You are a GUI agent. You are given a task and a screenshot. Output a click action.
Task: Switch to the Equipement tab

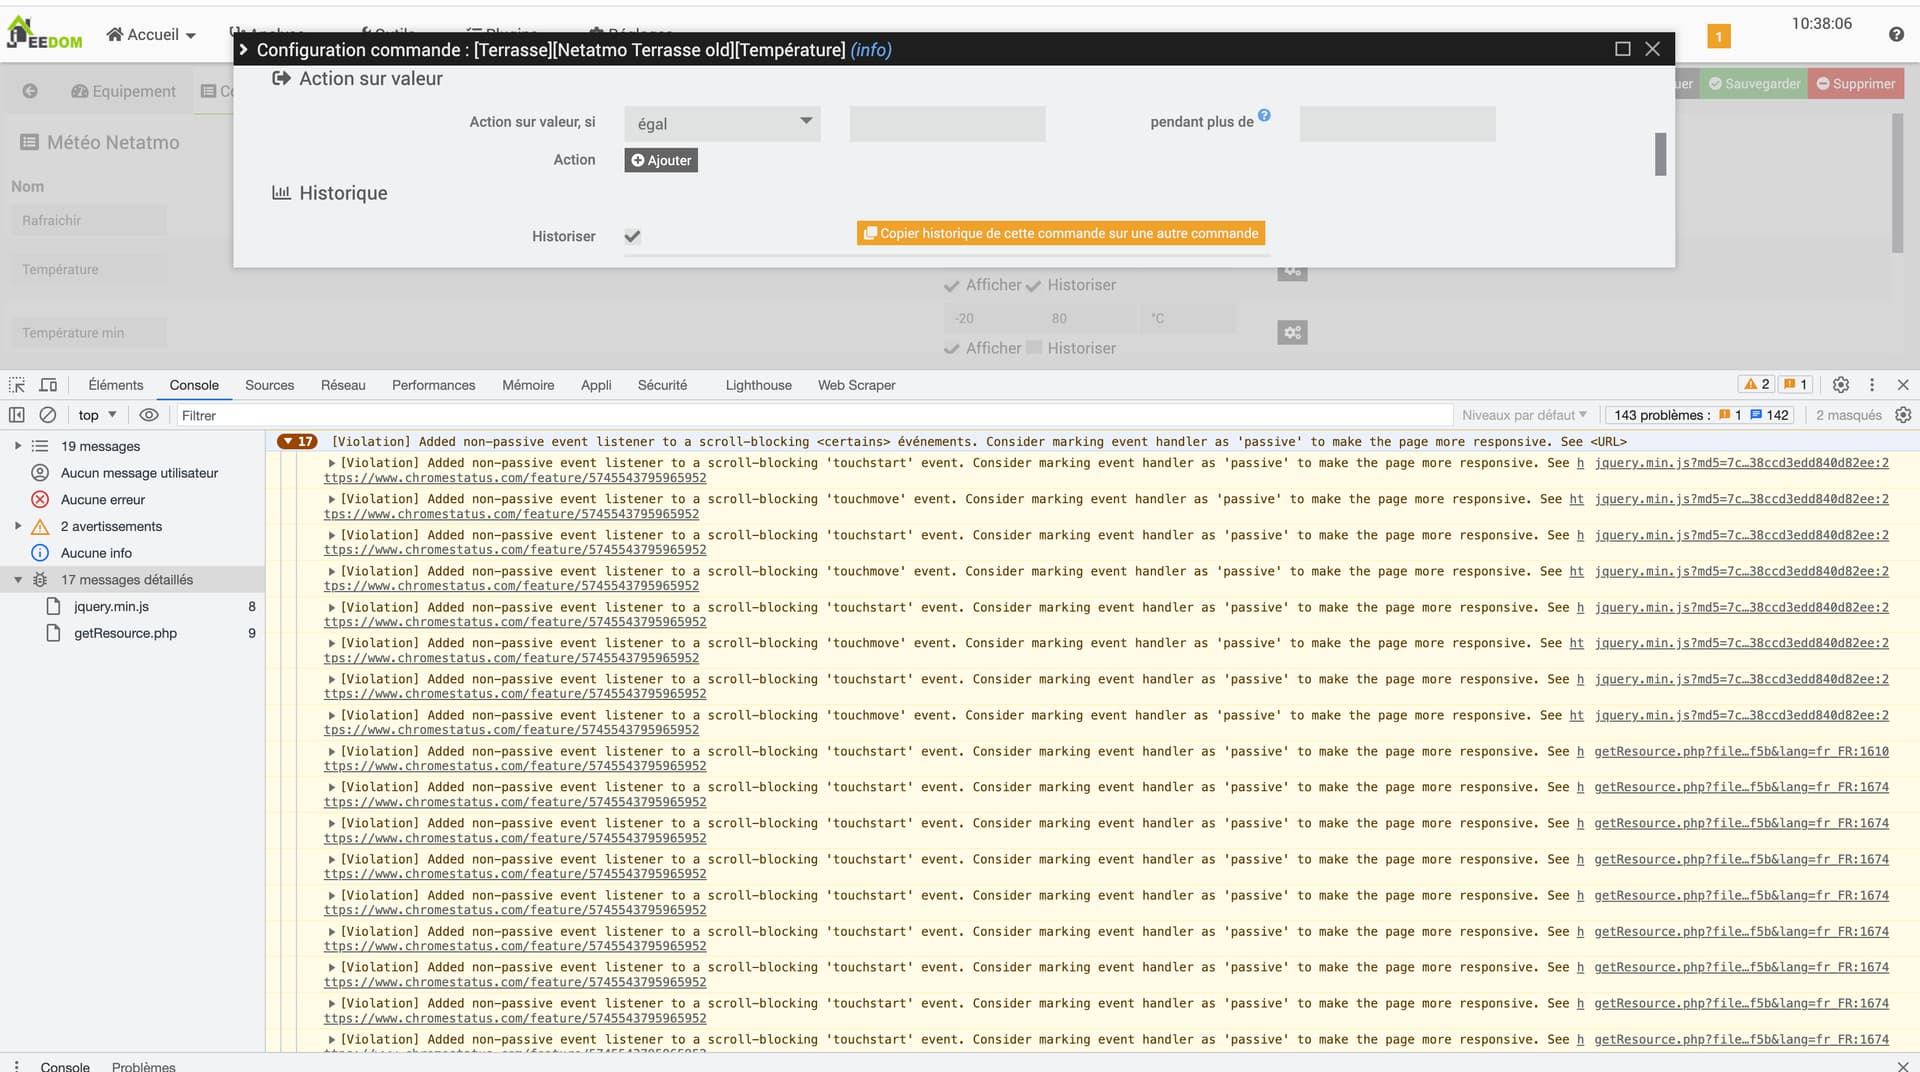pos(123,91)
